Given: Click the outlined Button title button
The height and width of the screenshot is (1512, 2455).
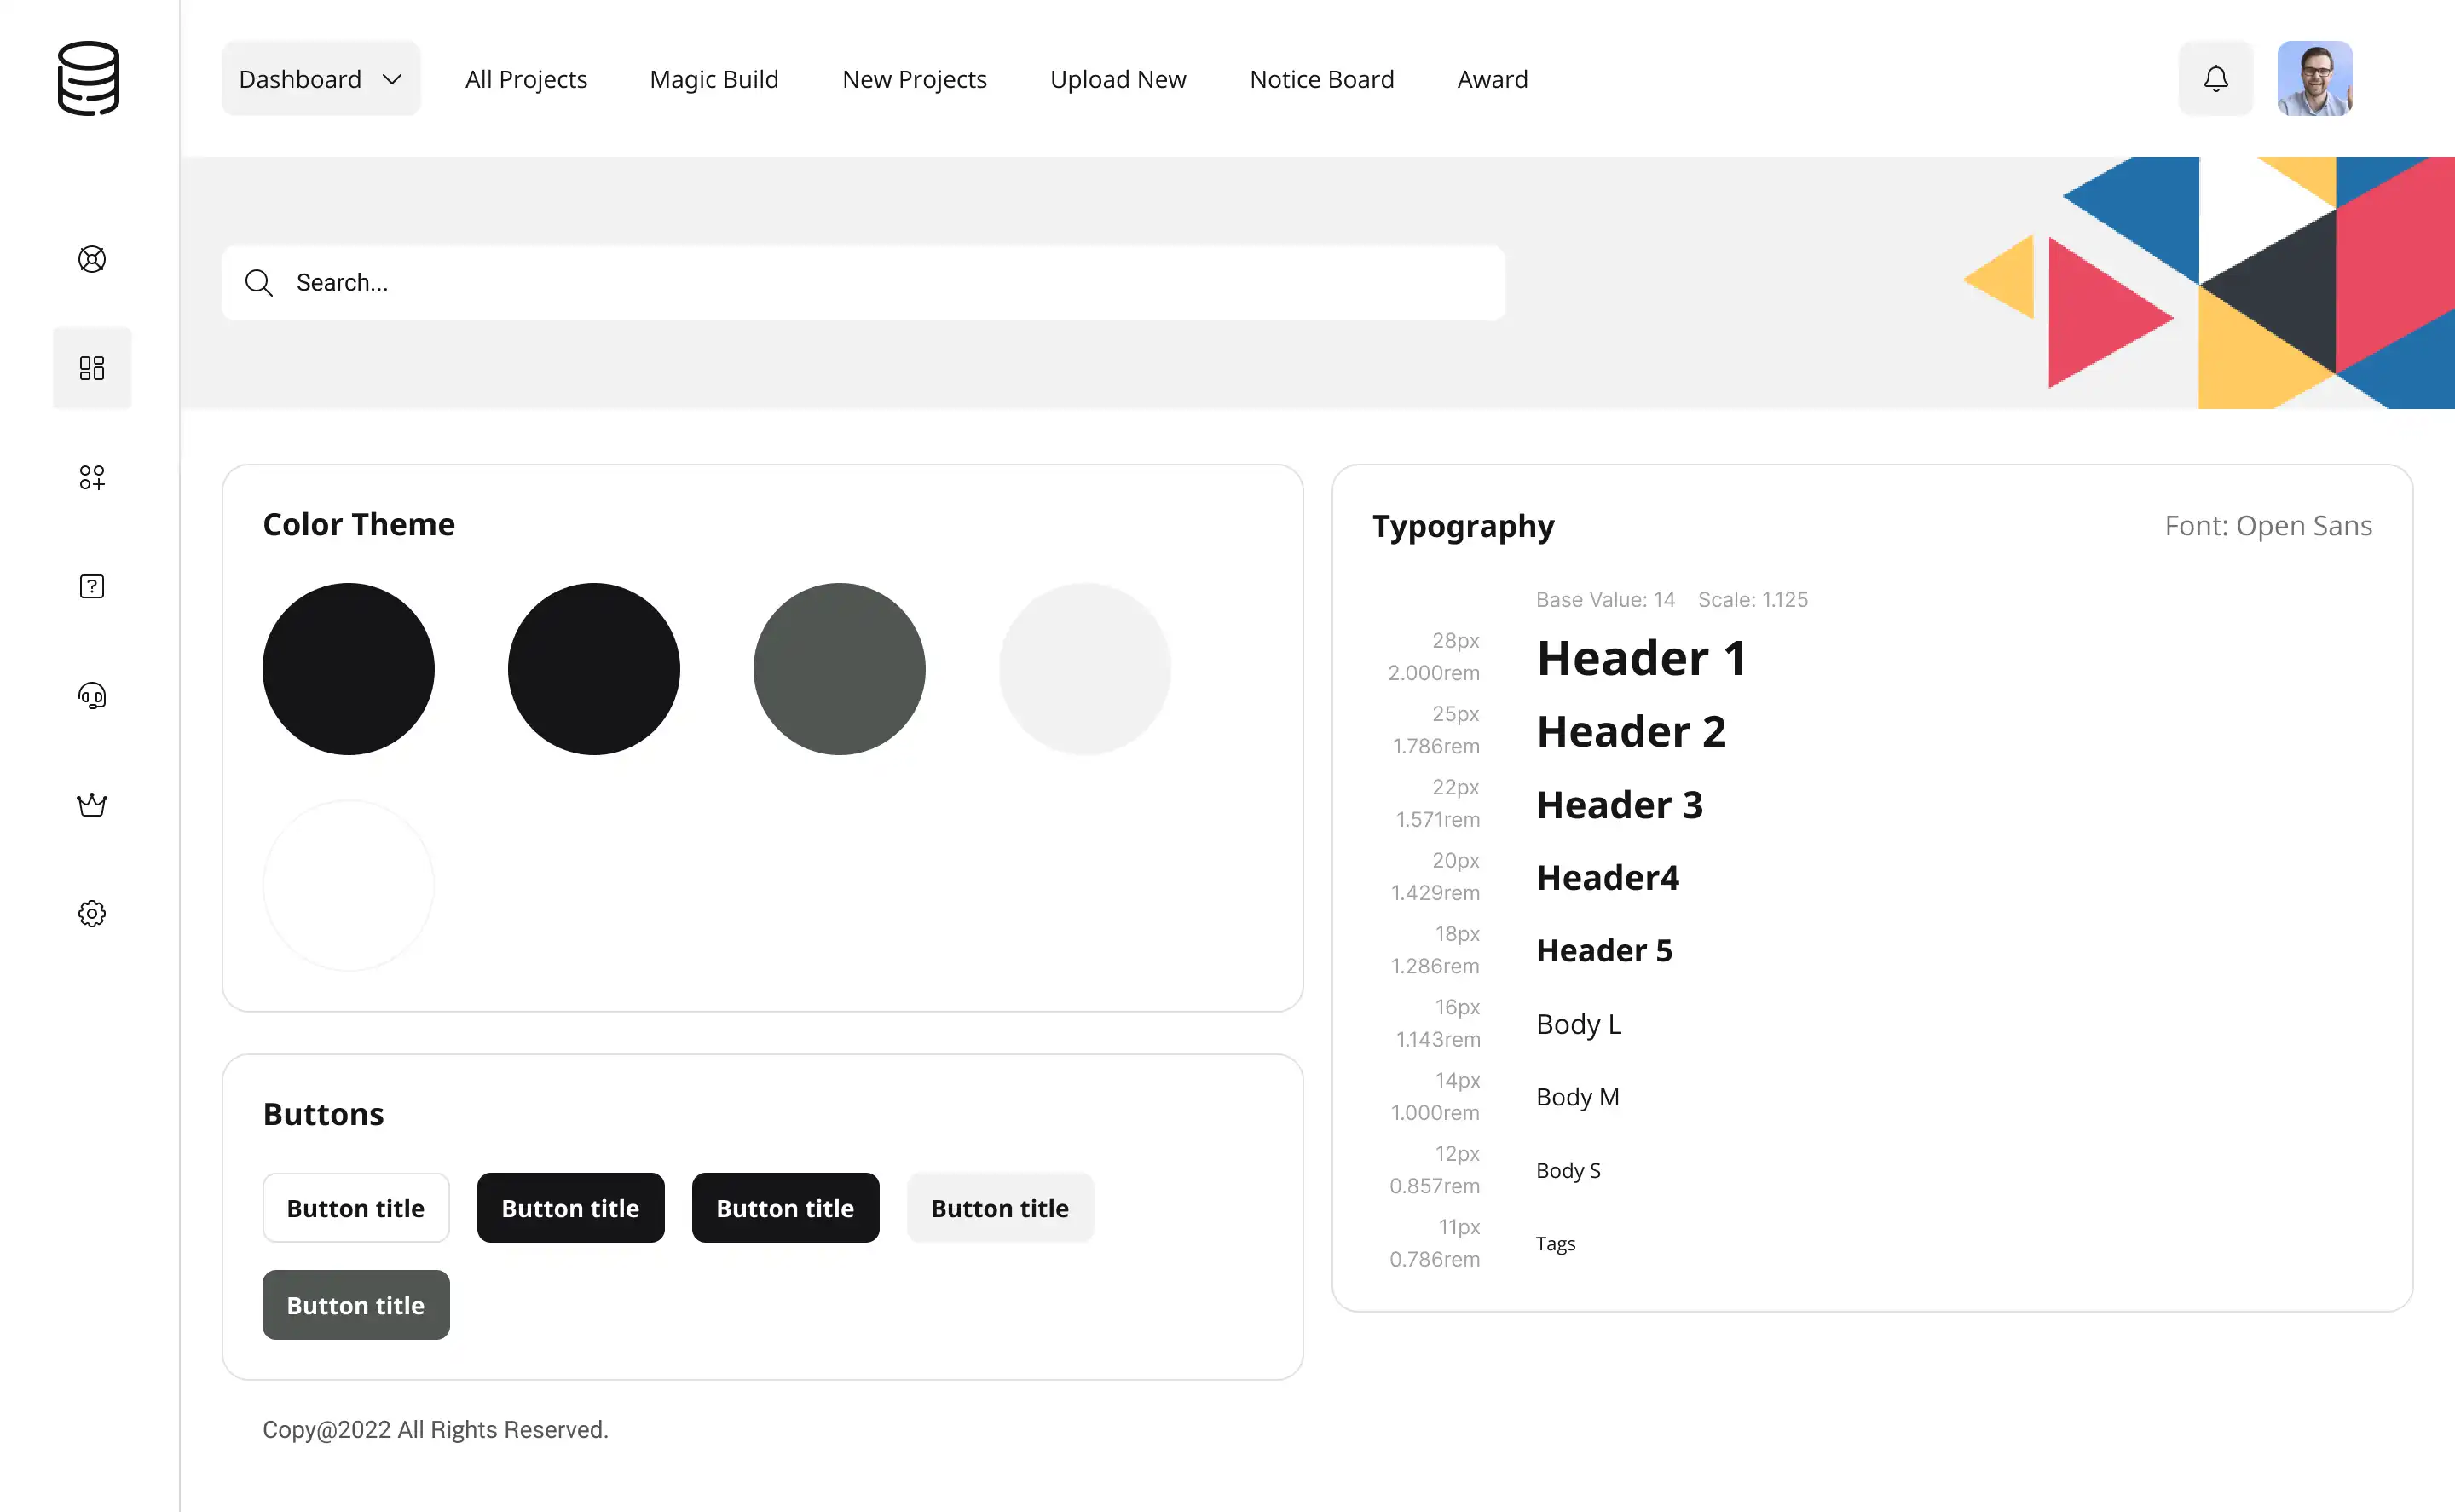Looking at the screenshot, I should pyautogui.click(x=355, y=1207).
